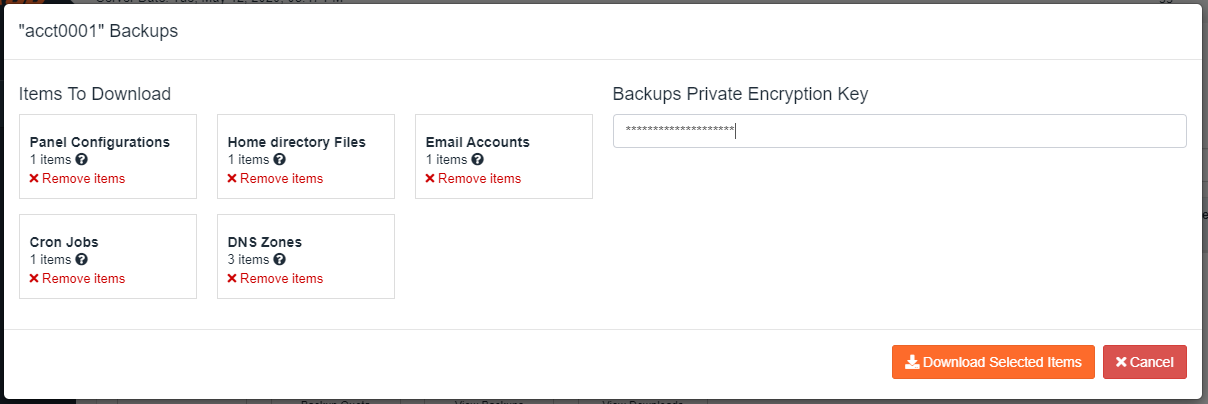
Task: Remove DNS Zones items link
Action: click(x=275, y=278)
